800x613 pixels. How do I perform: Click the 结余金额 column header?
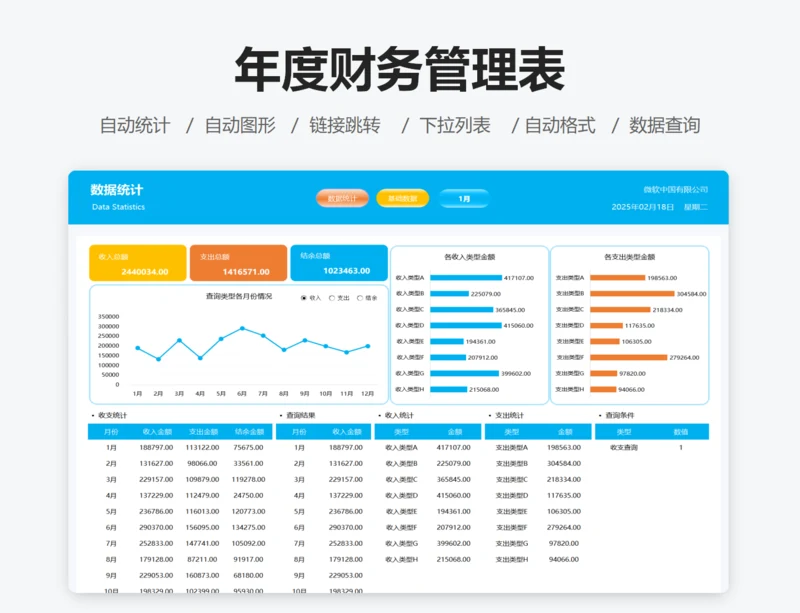[249, 432]
